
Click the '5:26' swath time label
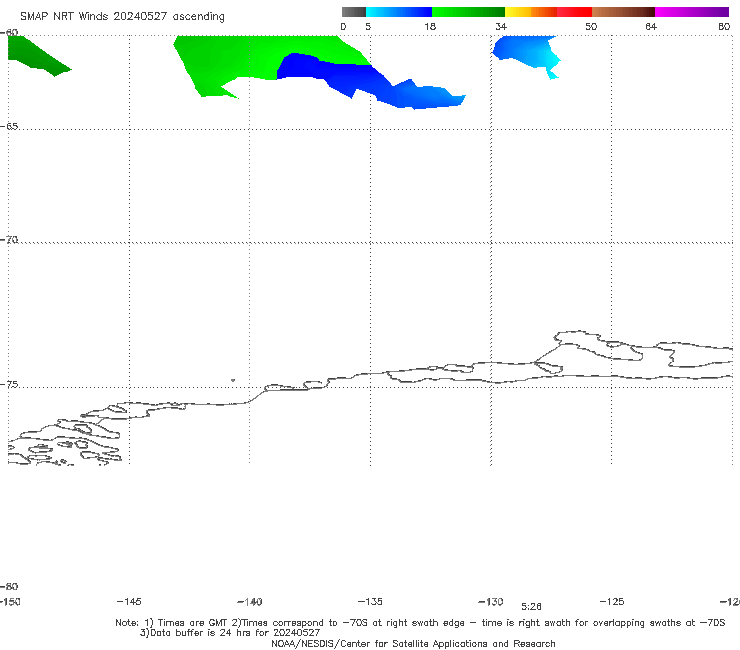531,607
